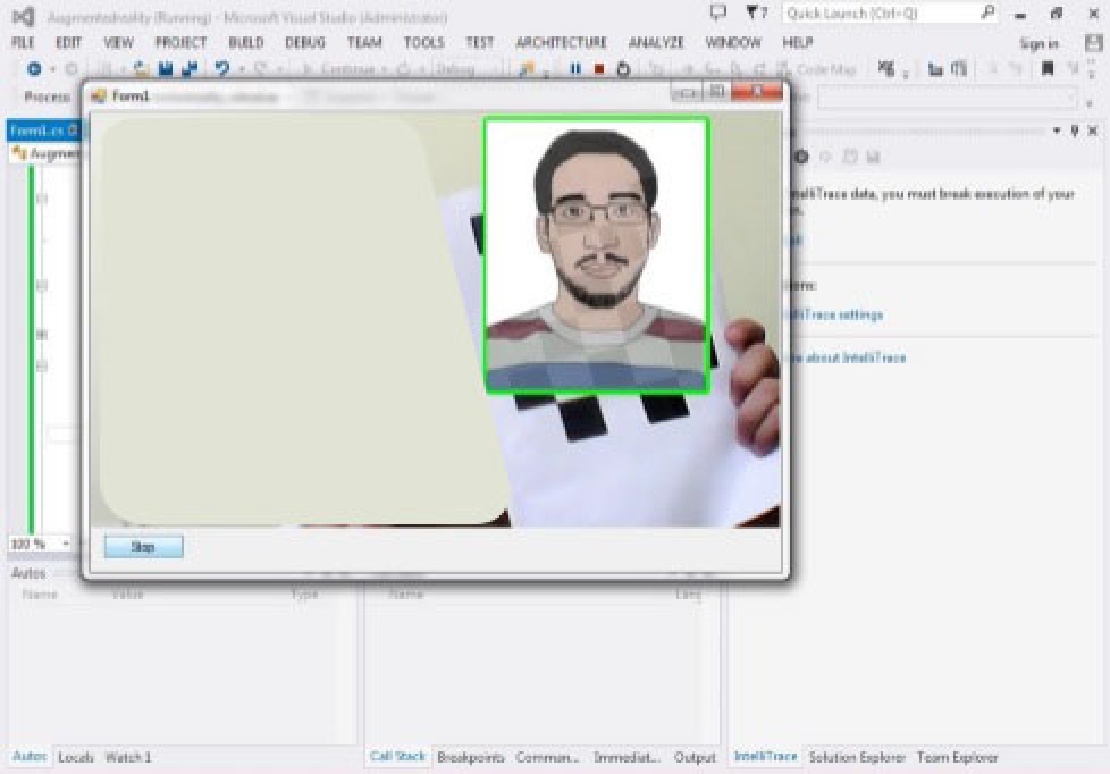Viewport: 1110px width, 774px height.
Task: Open the HELP menu
Action: click(x=798, y=43)
